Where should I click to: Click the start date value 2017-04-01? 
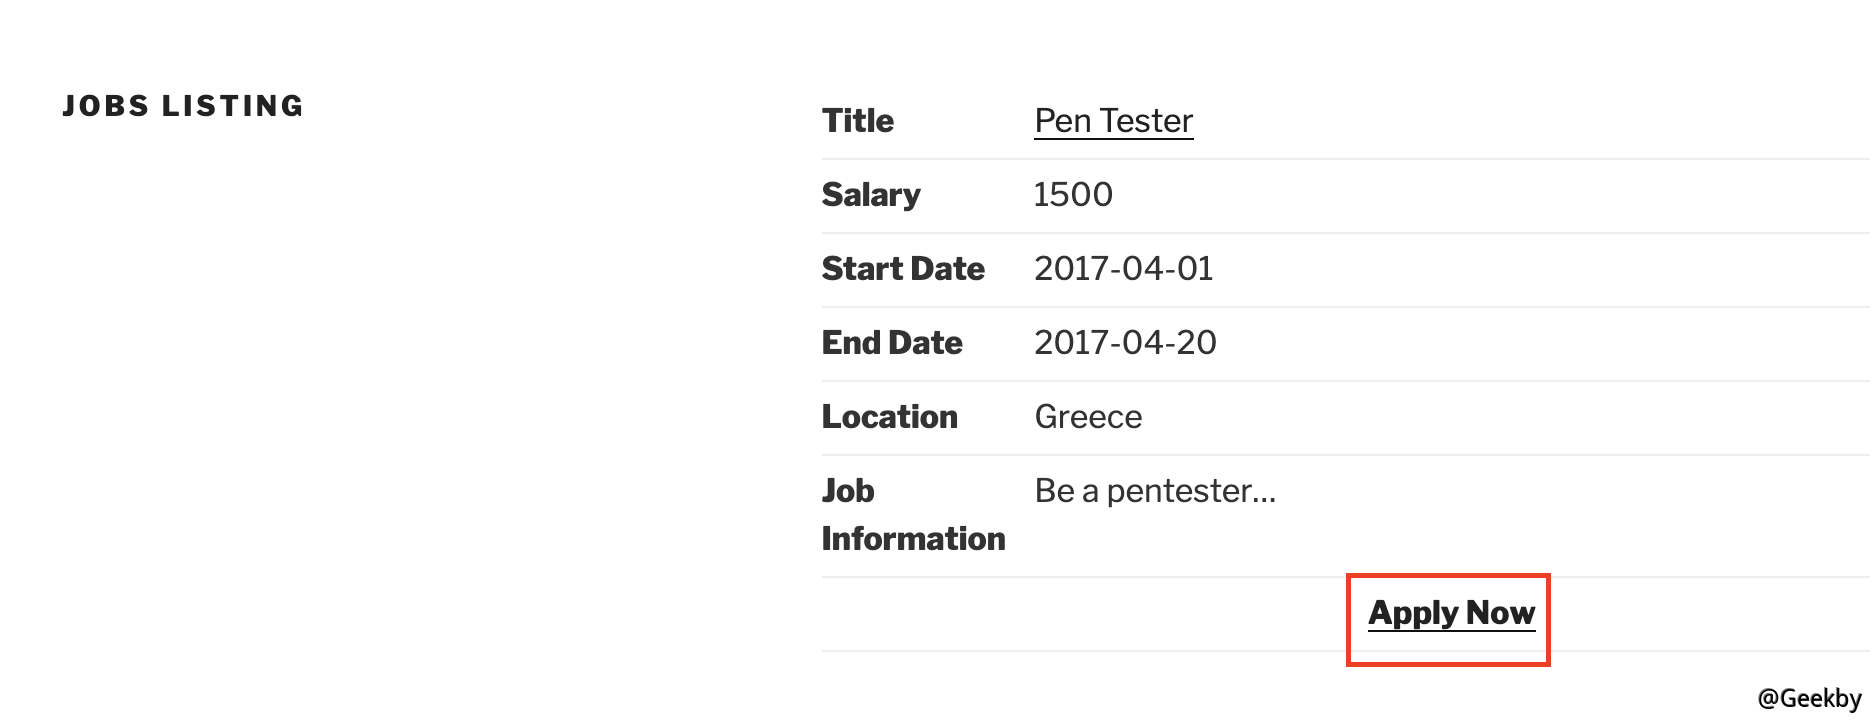[1123, 269]
